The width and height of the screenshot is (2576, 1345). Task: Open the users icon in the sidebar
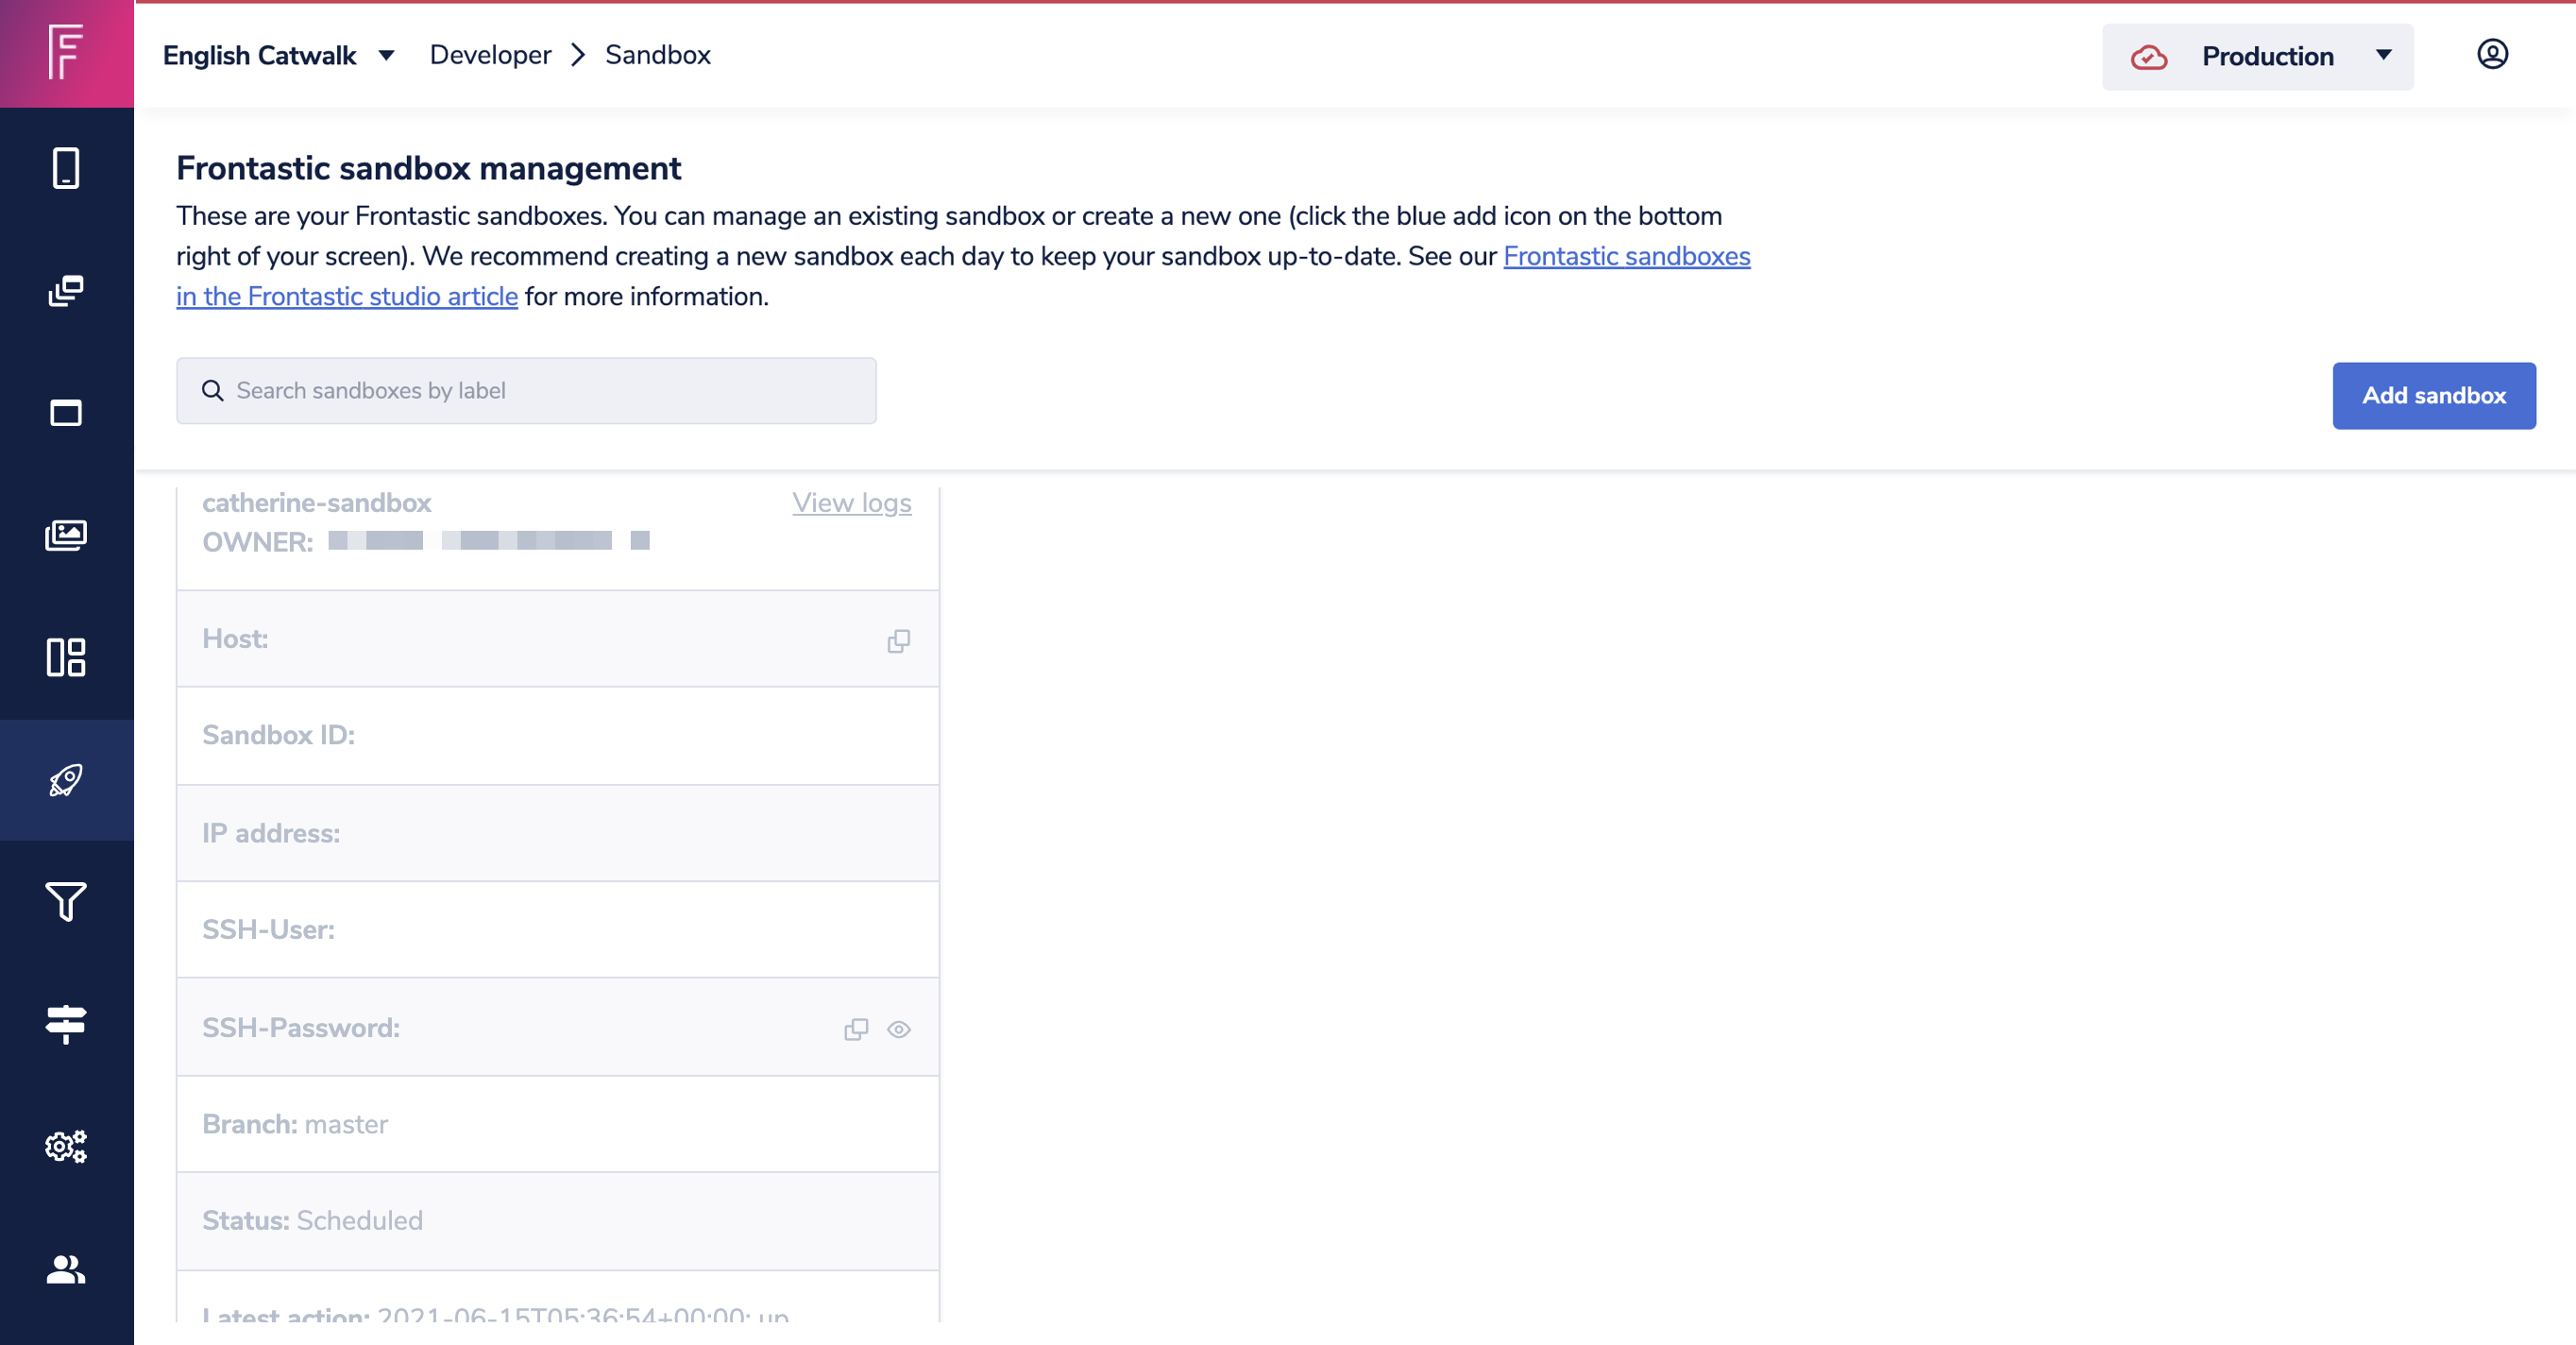pos(66,1269)
